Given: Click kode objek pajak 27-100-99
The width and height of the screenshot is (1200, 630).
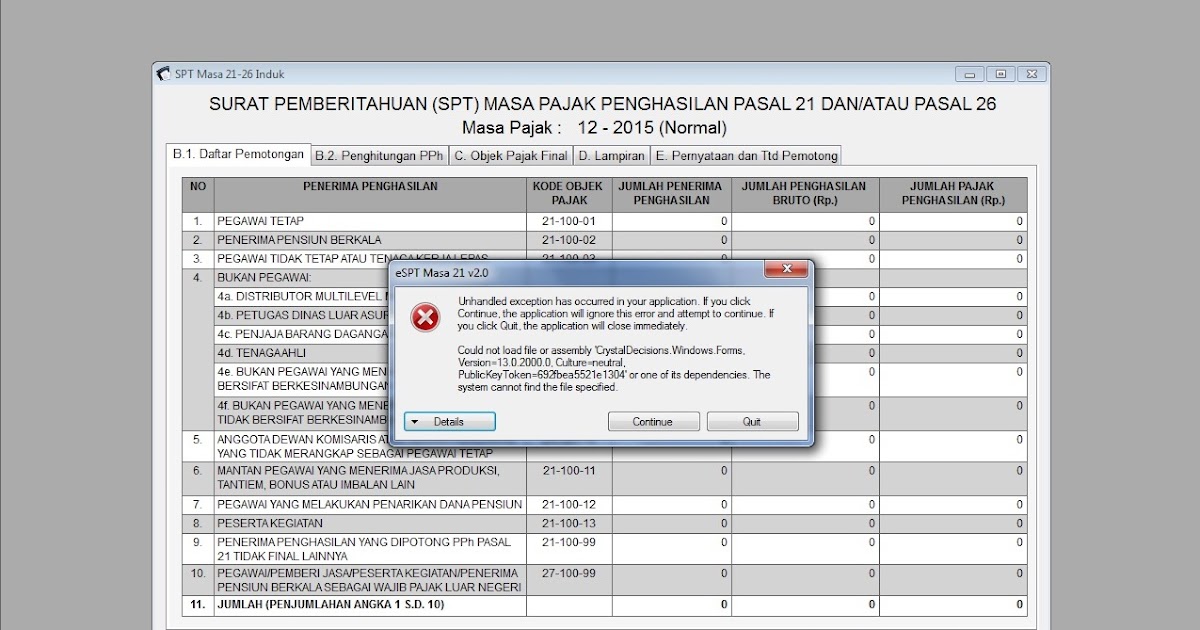Looking at the screenshot, I should [x=569, y=573].
